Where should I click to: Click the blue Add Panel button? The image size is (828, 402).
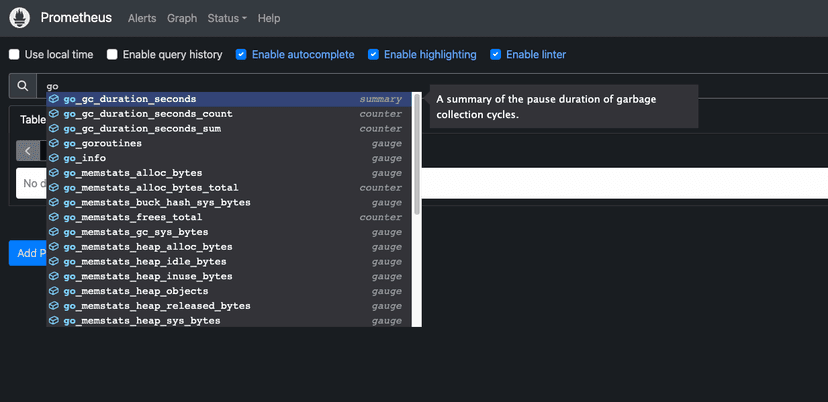pos(26,253)
